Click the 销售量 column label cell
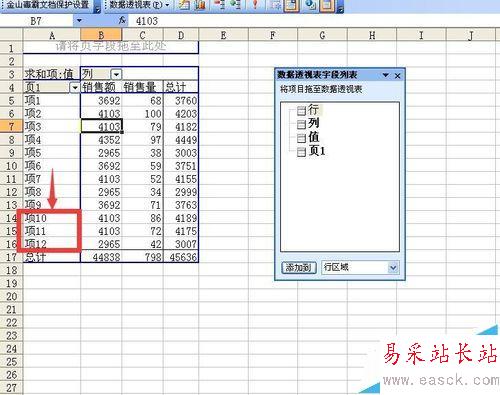Image resolution: width=500 pixels, height=395 pixels. 142,87
